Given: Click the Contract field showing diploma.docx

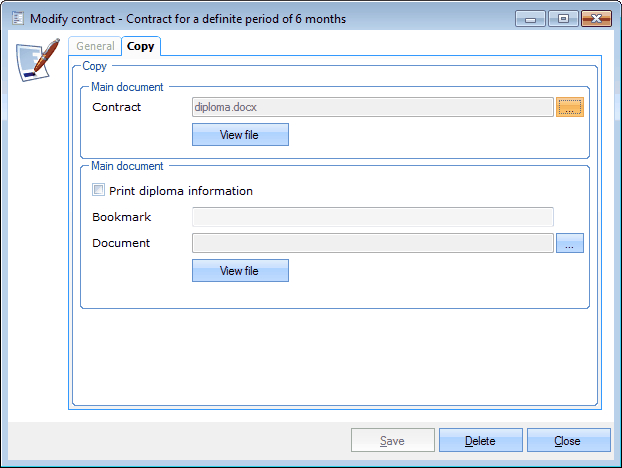Looking at the screenshot, I should [372, 107].
